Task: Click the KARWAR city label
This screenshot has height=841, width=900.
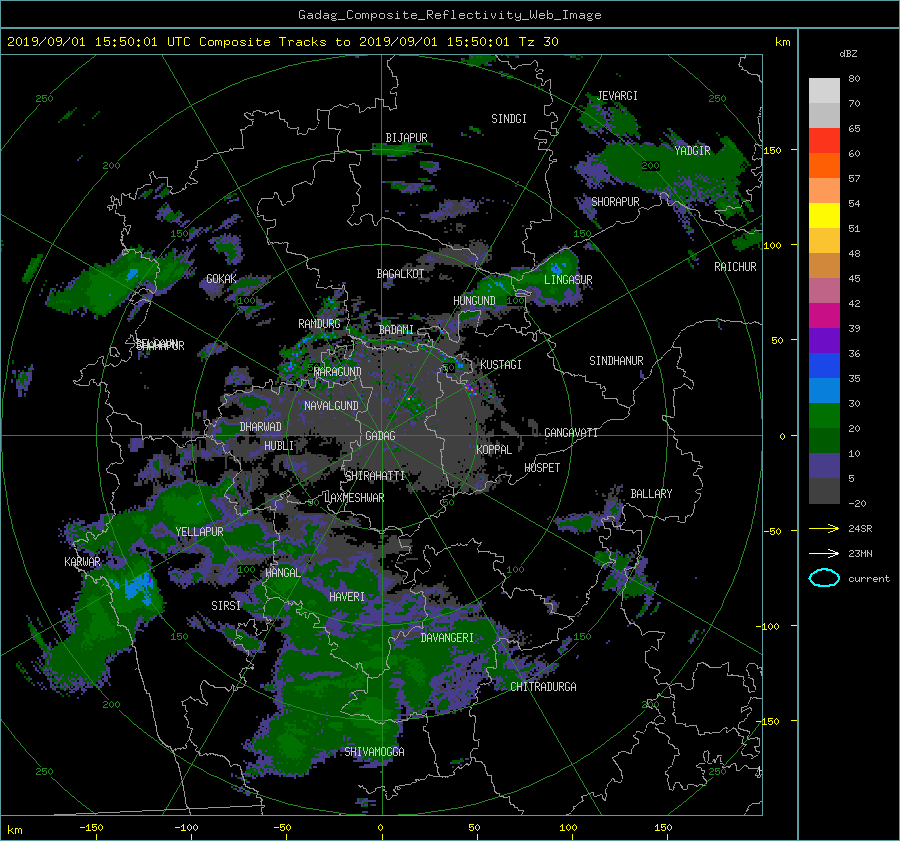Action: pos(82,562)
